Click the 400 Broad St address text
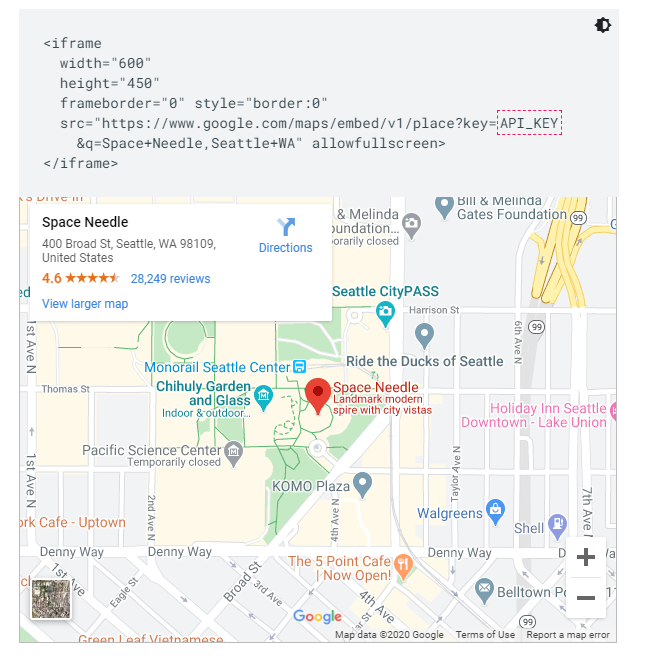 click(x=129, y=250)
